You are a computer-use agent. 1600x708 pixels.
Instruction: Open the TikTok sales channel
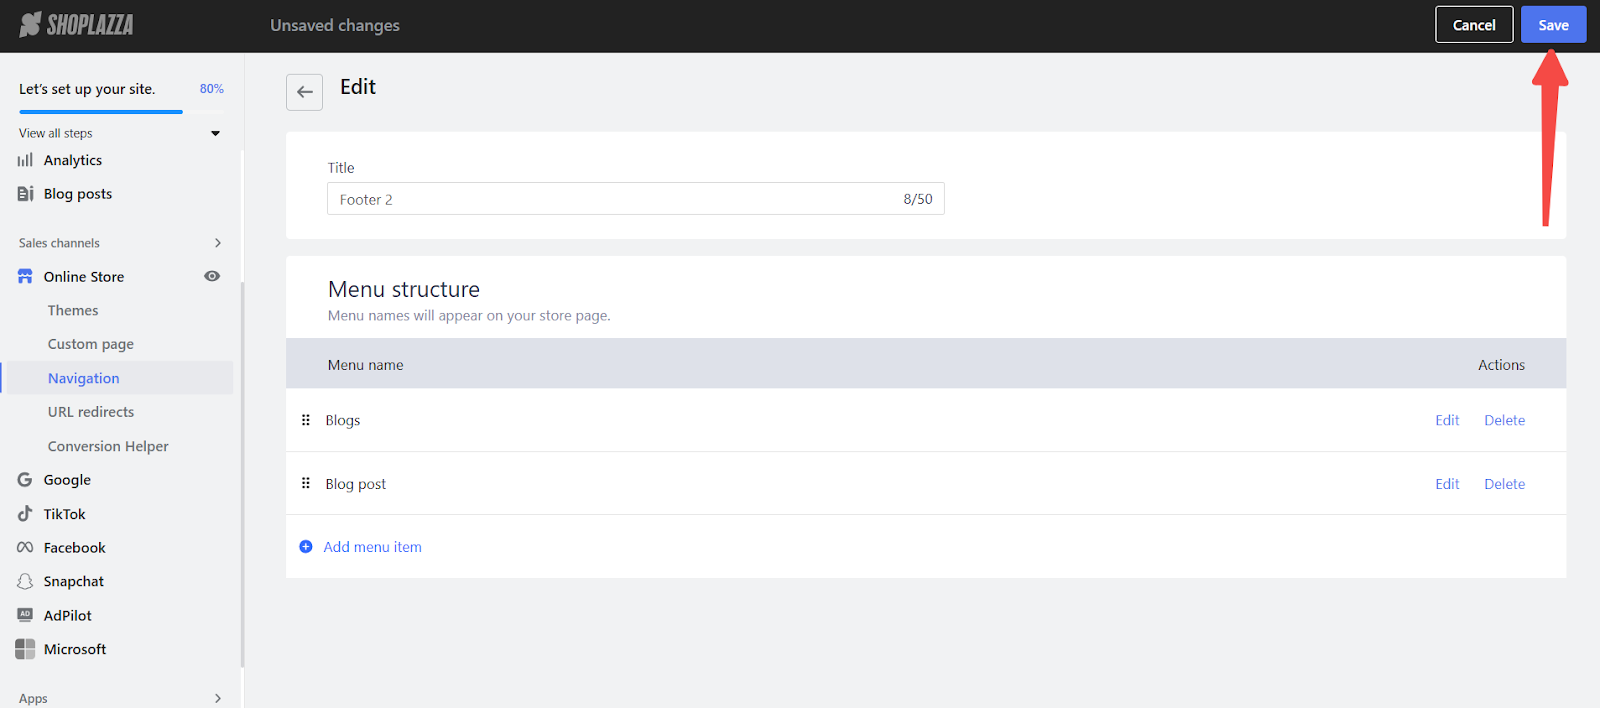pyautogui.click(x=65, y=514)
